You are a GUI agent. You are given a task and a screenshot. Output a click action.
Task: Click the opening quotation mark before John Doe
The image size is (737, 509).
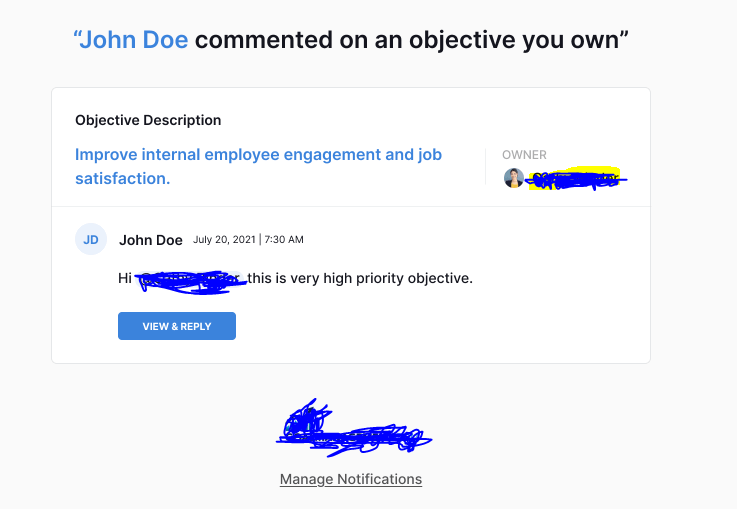[76, 34]
